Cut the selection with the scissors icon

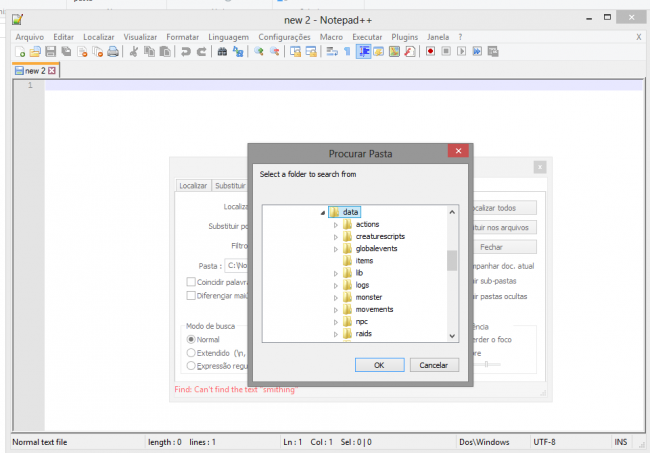click(x=133, y=51)
